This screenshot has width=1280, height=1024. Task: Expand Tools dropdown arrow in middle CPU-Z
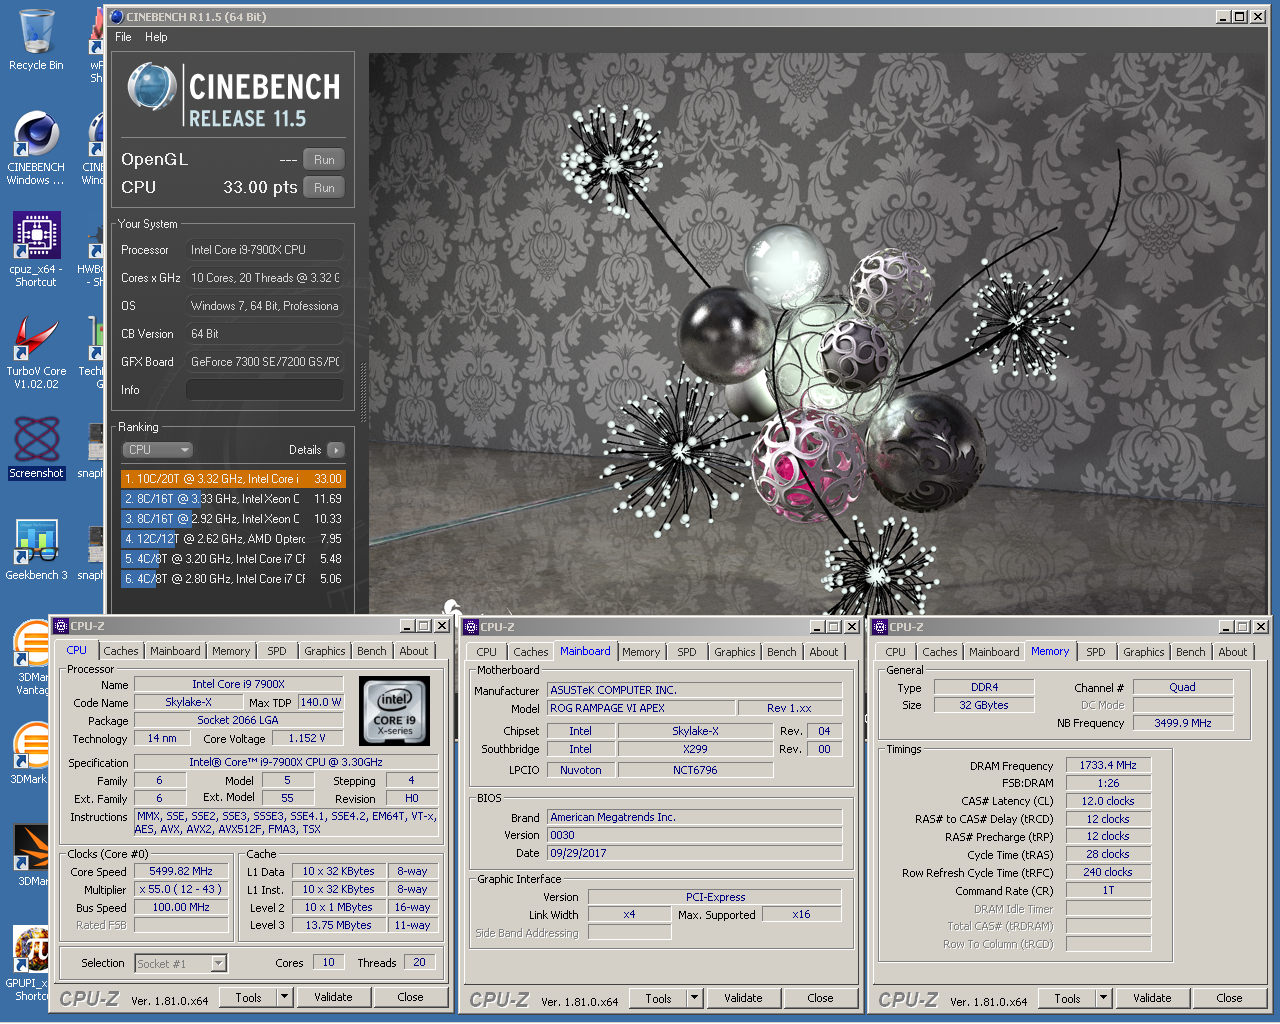694,998
